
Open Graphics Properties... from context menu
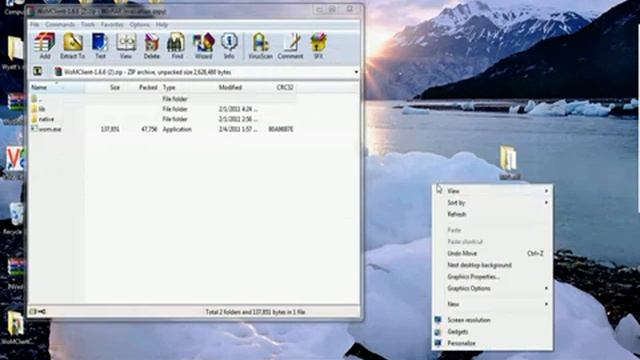[x=492, y=277]
